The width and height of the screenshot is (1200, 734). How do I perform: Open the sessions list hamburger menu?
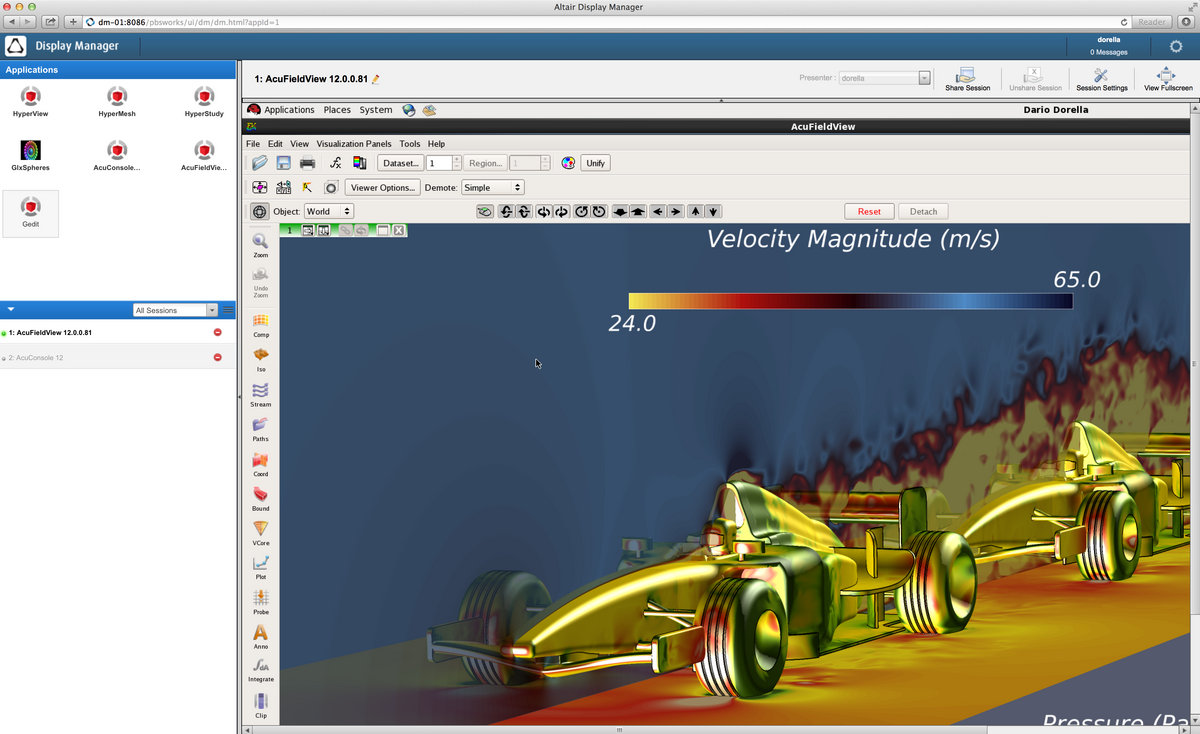pos(228,310)
